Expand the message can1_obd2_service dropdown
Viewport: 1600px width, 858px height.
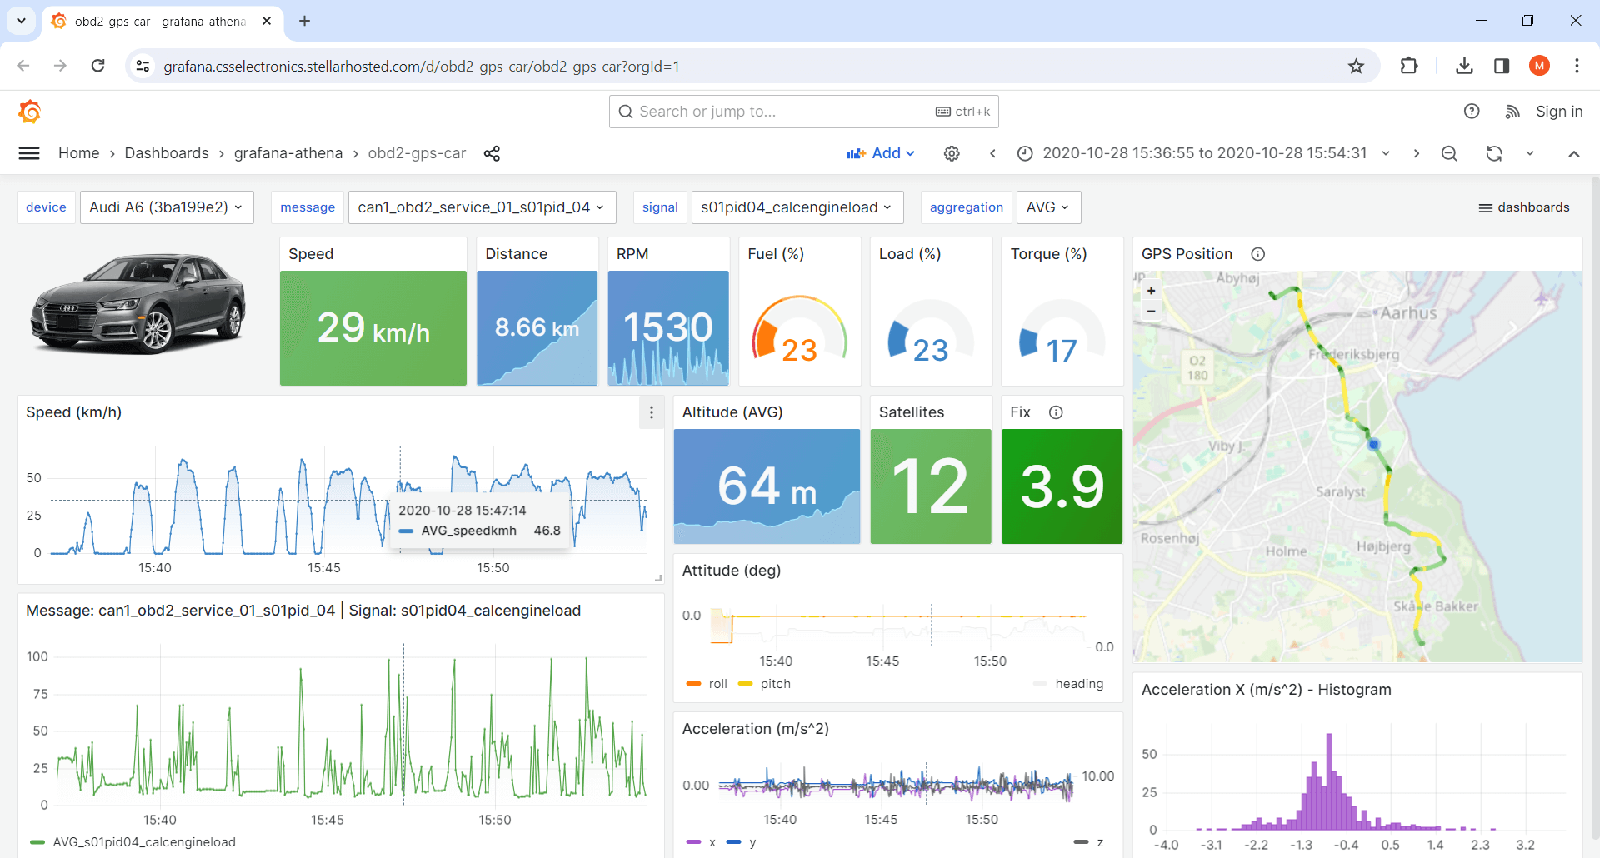pos(481,207)
